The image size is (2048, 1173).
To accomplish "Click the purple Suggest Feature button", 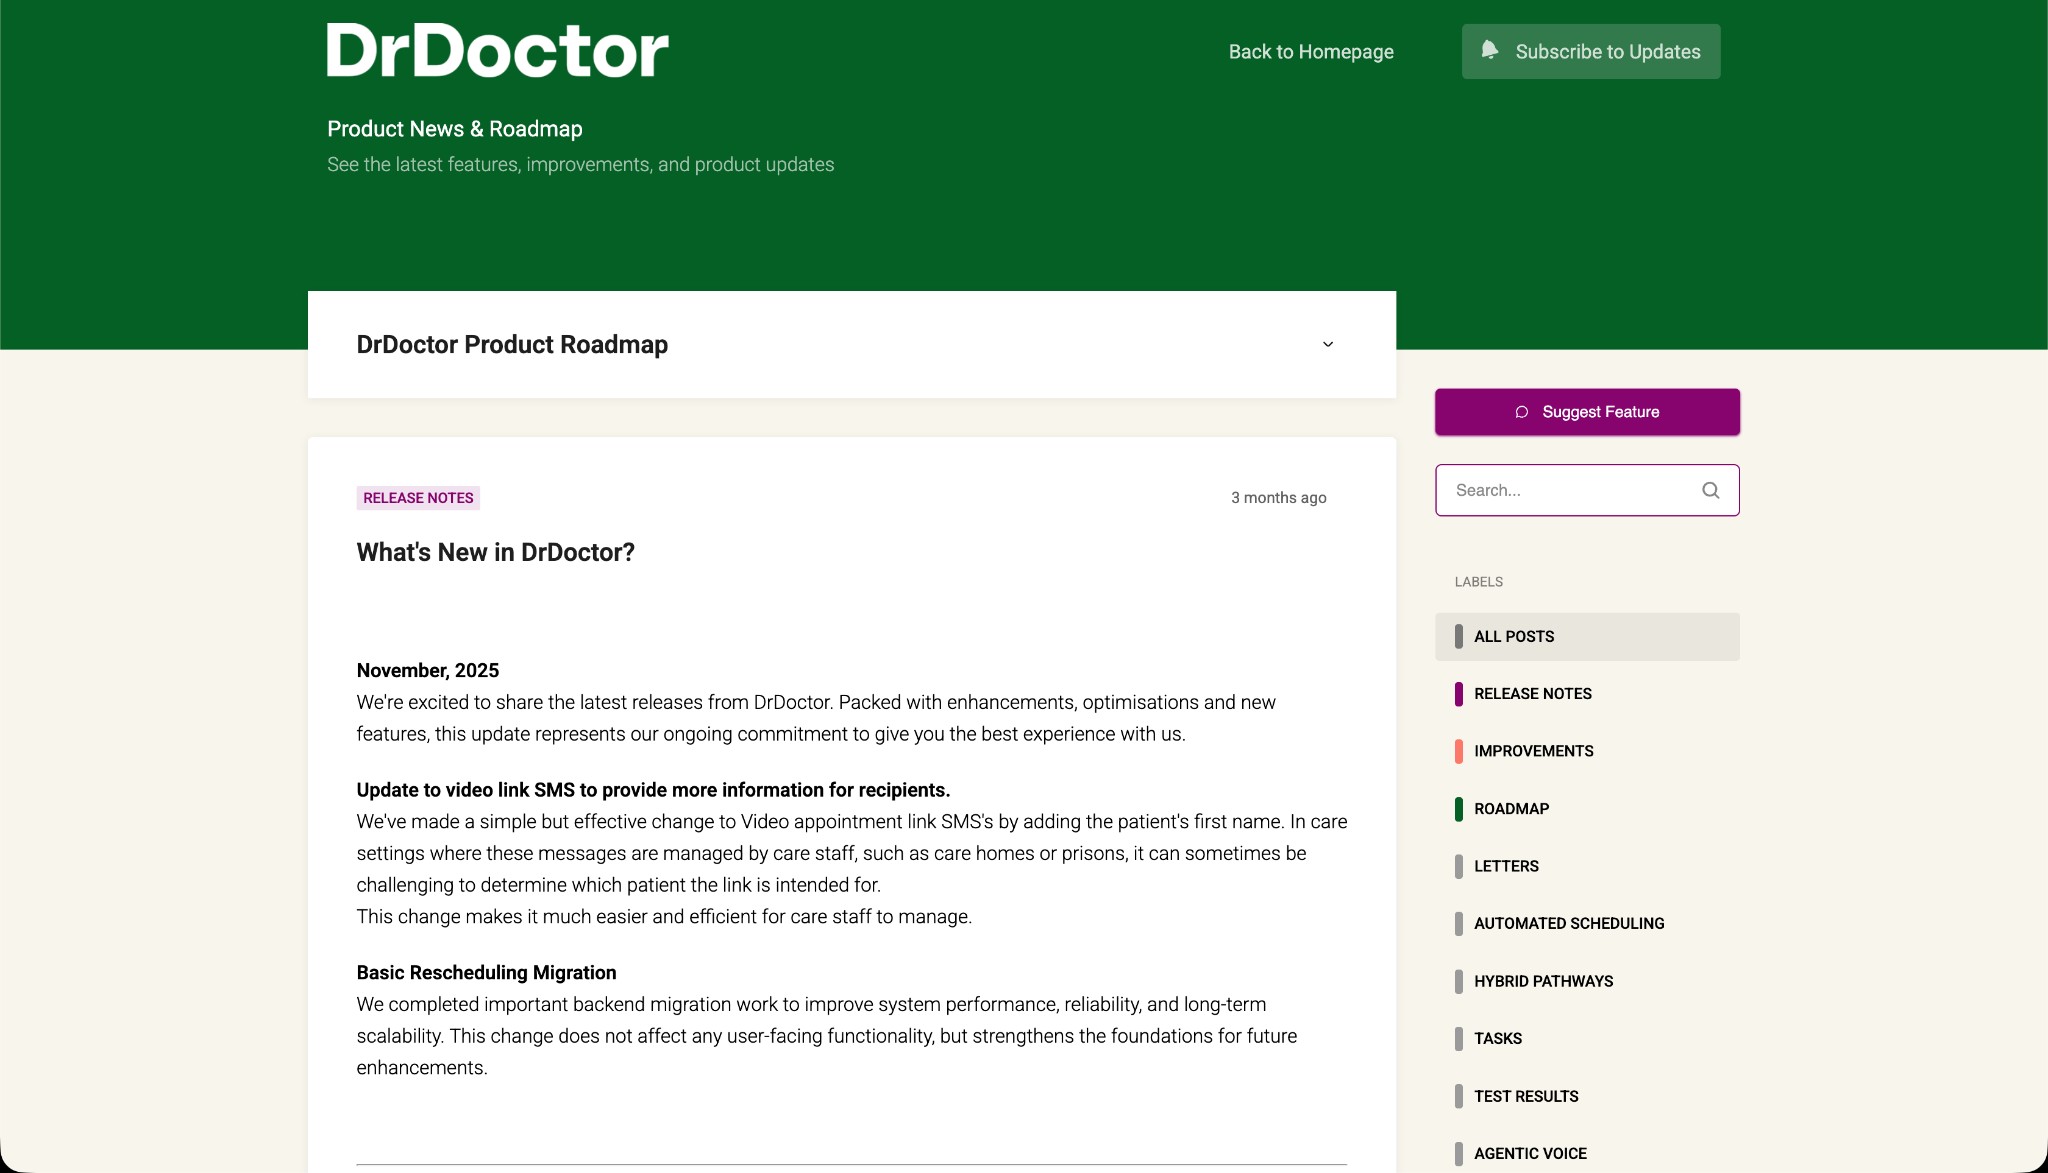I will (x=1586, y=411).
